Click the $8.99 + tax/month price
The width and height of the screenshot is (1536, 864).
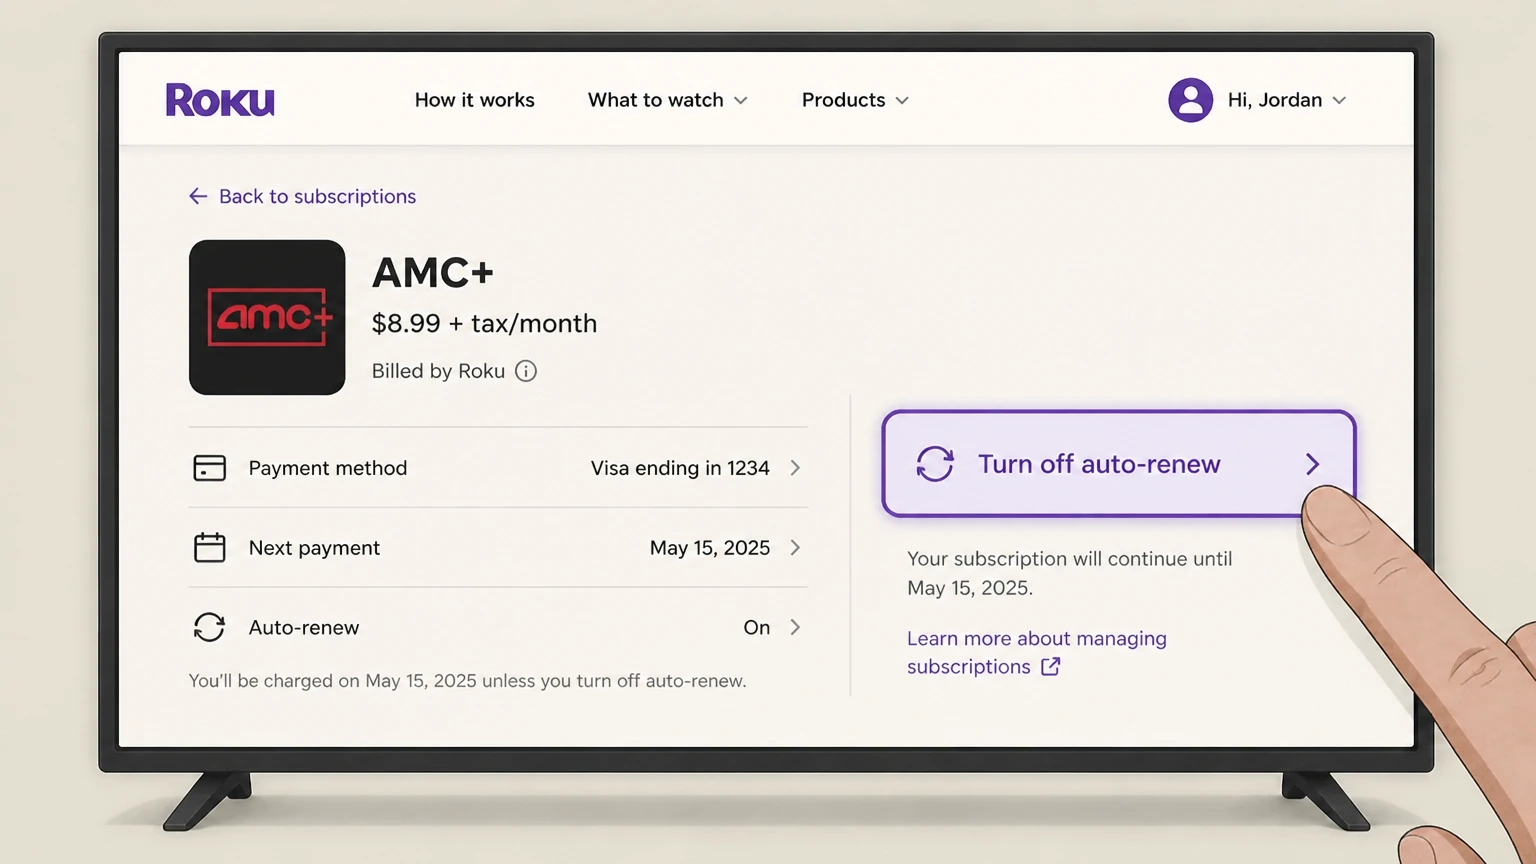(484, 323)
